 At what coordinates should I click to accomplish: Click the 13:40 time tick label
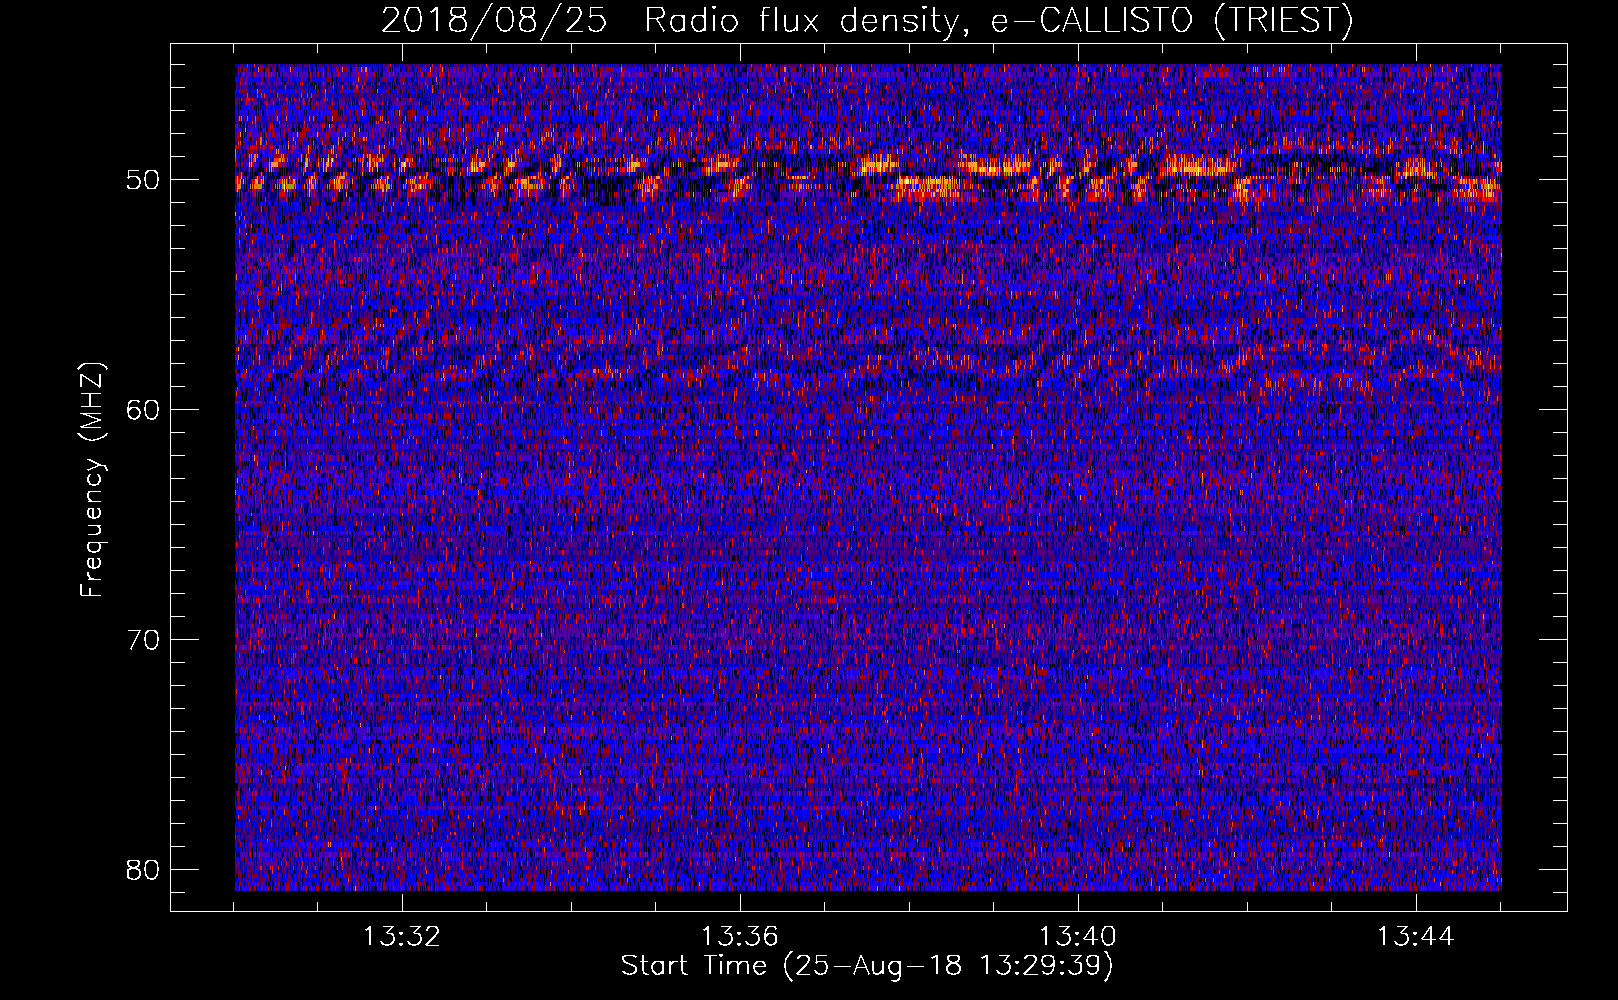pos(1078,937)
